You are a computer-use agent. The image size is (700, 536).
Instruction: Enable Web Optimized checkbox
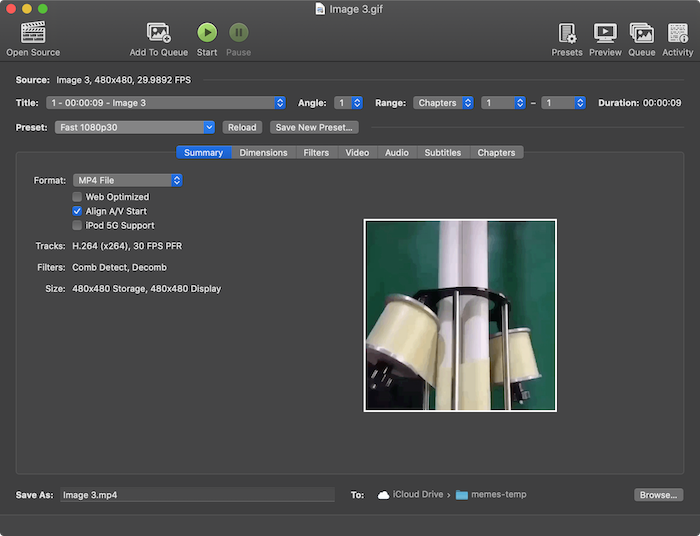tap(77, 197)
